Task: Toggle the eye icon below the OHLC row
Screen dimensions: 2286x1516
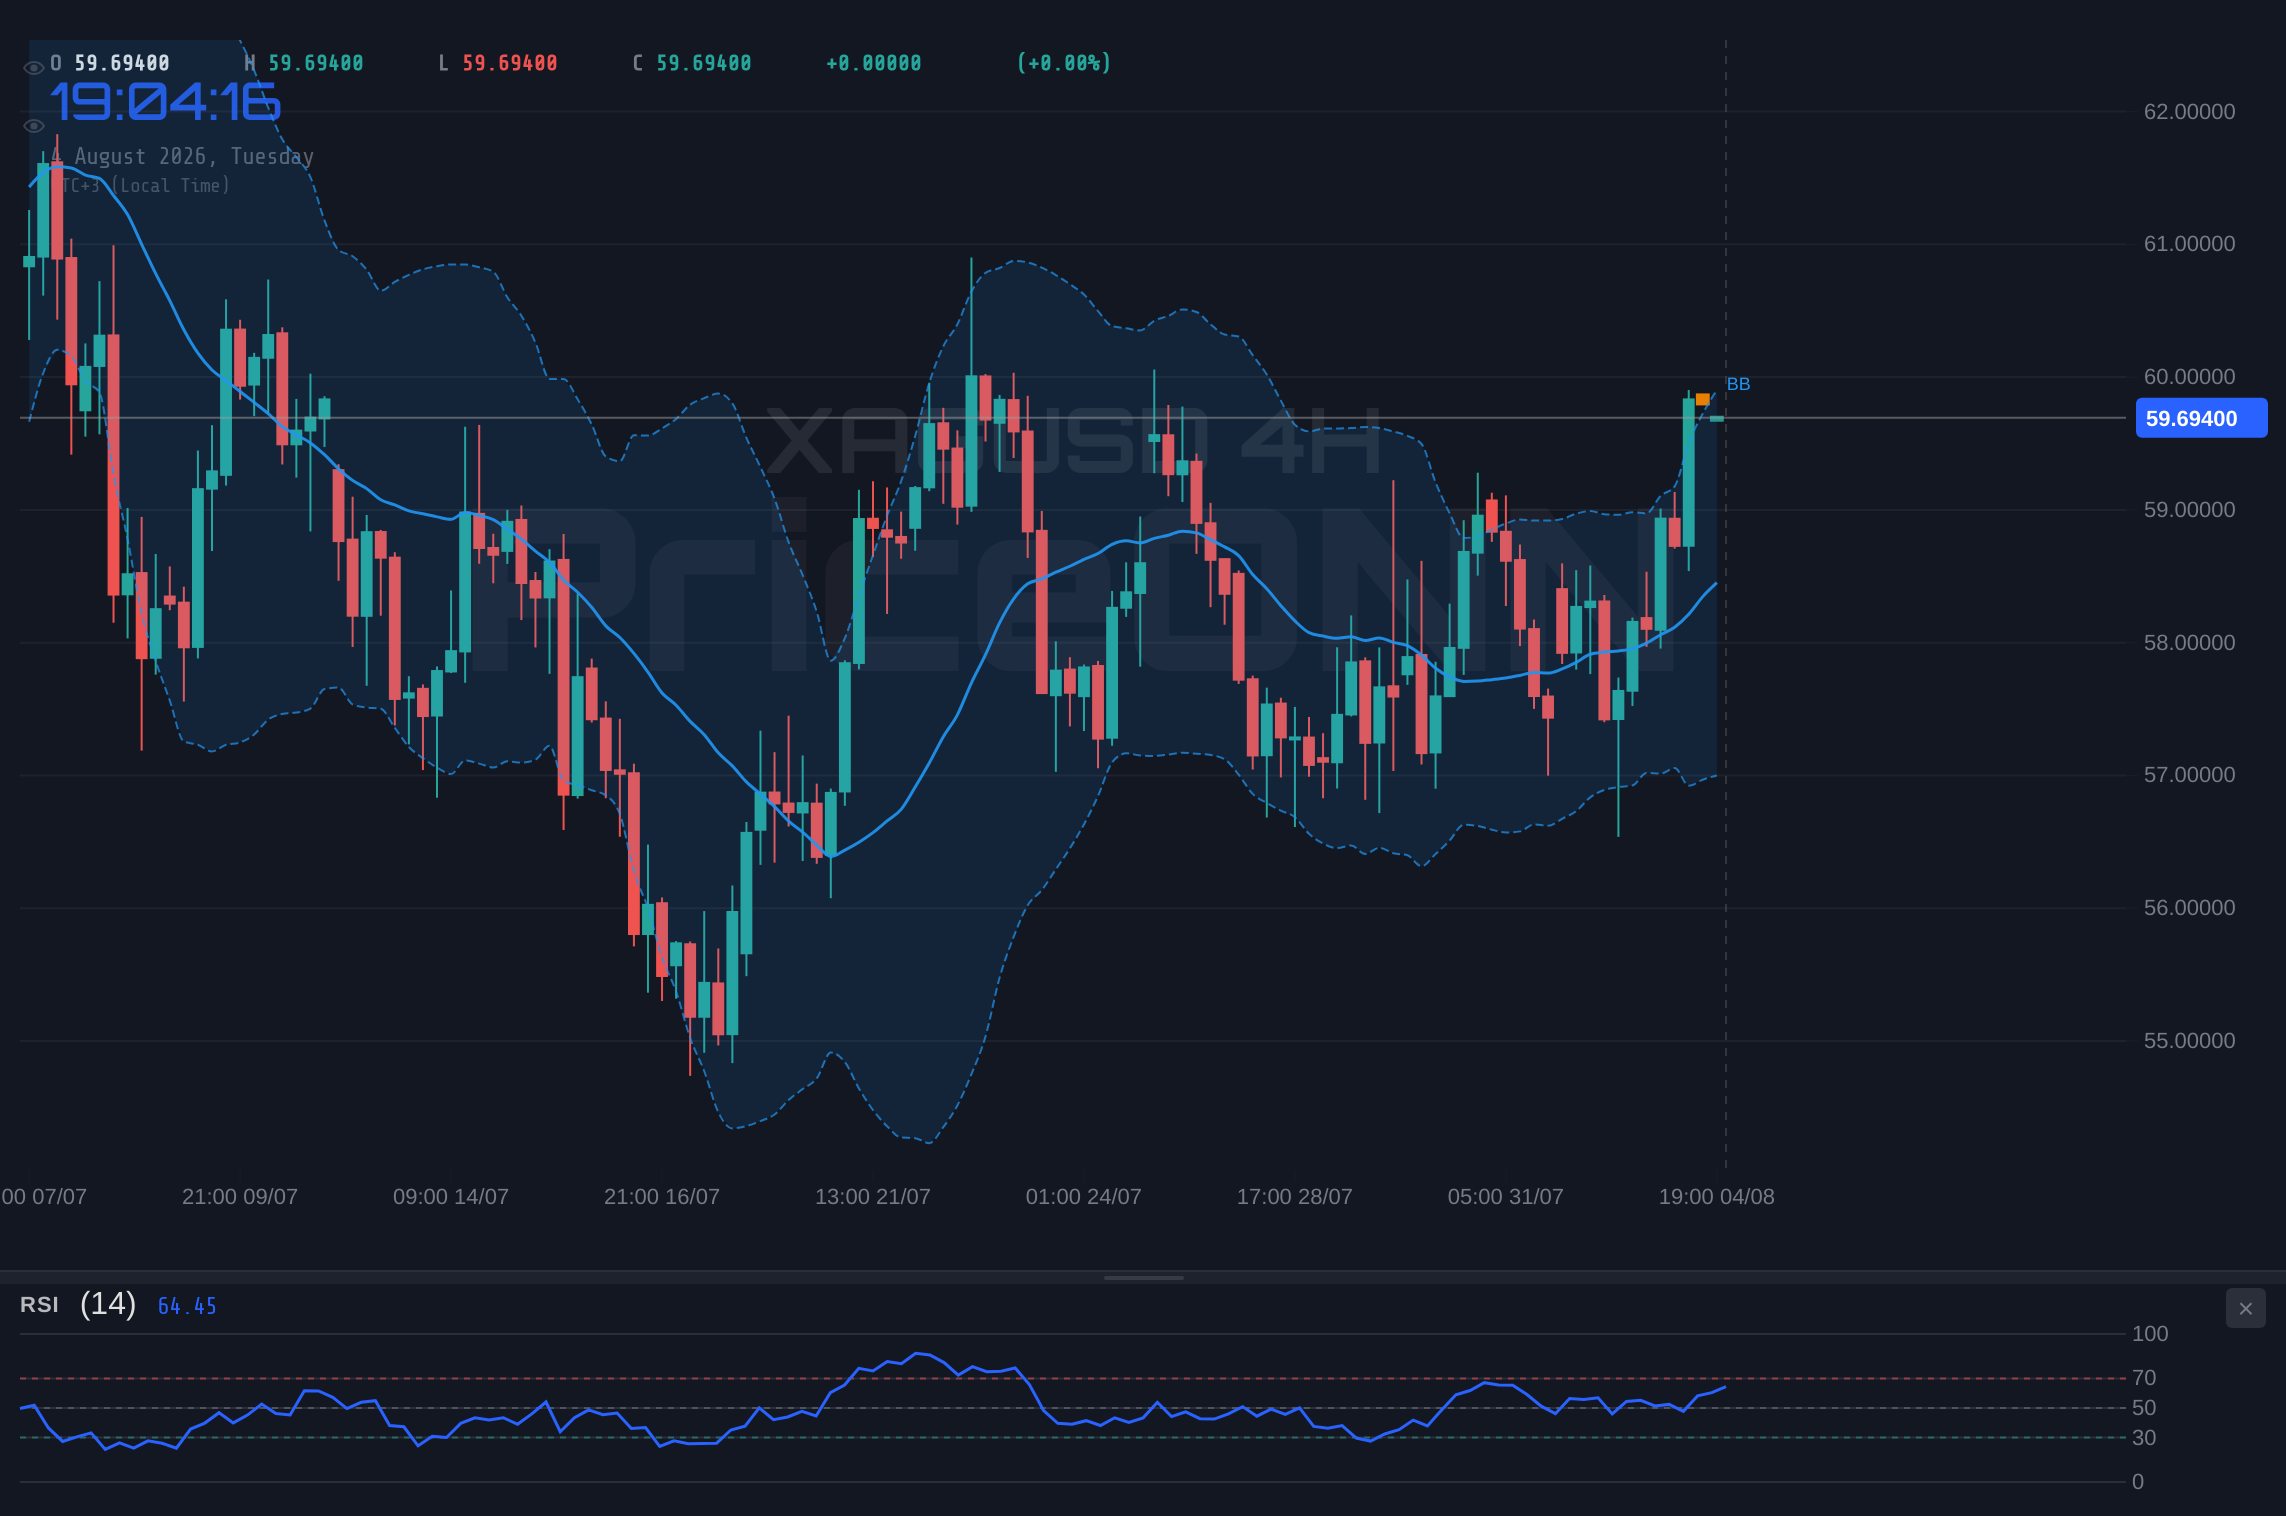Action: [33, 126]
